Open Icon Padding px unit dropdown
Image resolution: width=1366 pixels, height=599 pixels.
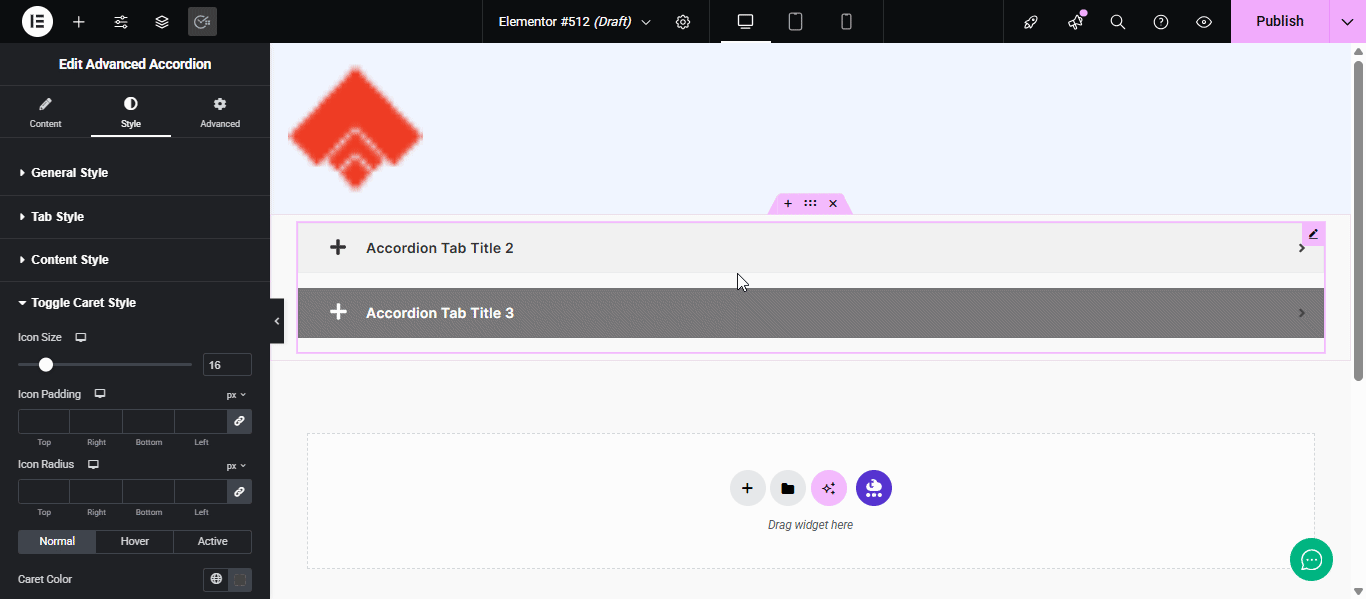[236, 395]
